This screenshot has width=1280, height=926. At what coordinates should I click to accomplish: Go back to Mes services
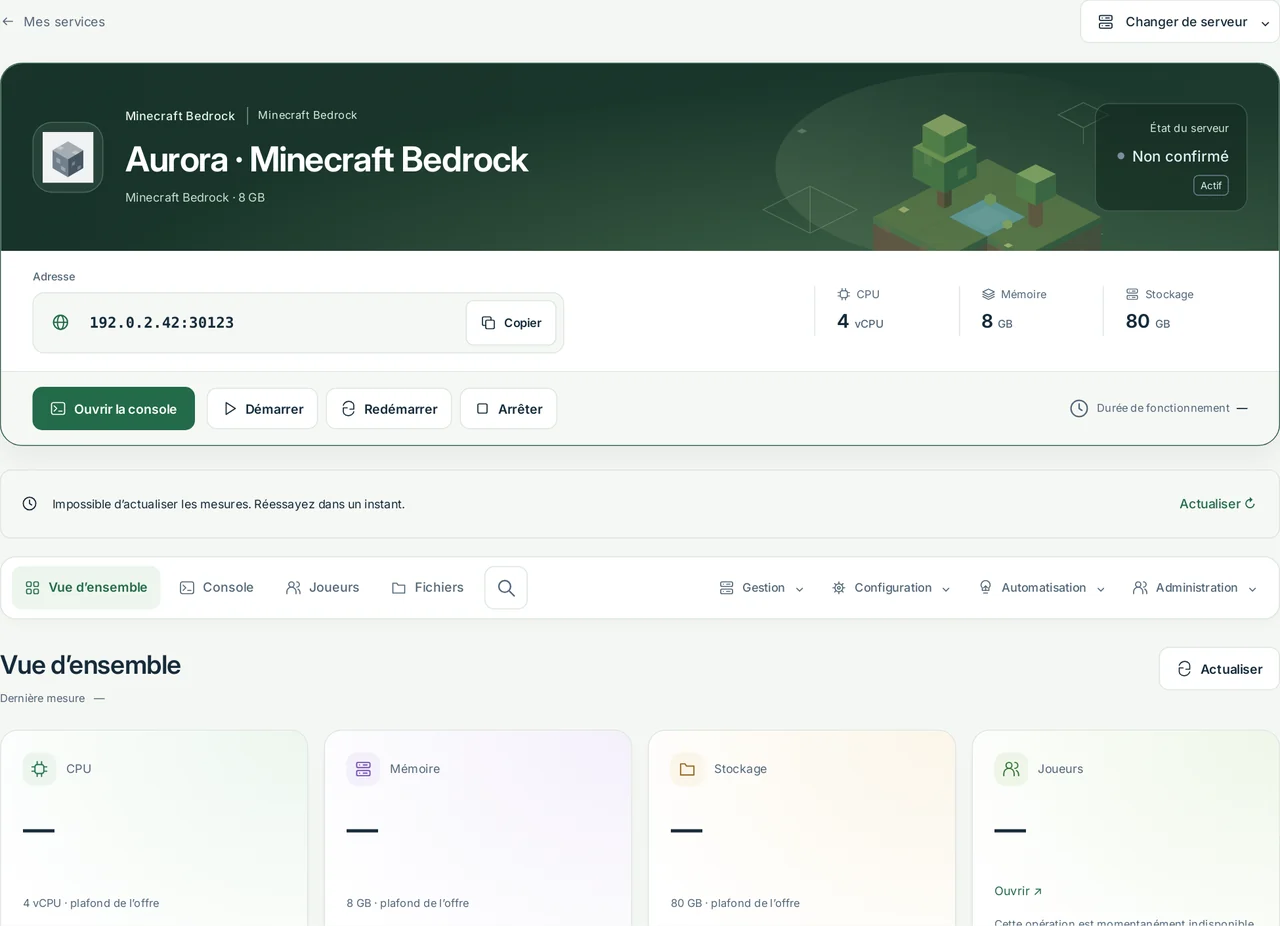[53, 21]
